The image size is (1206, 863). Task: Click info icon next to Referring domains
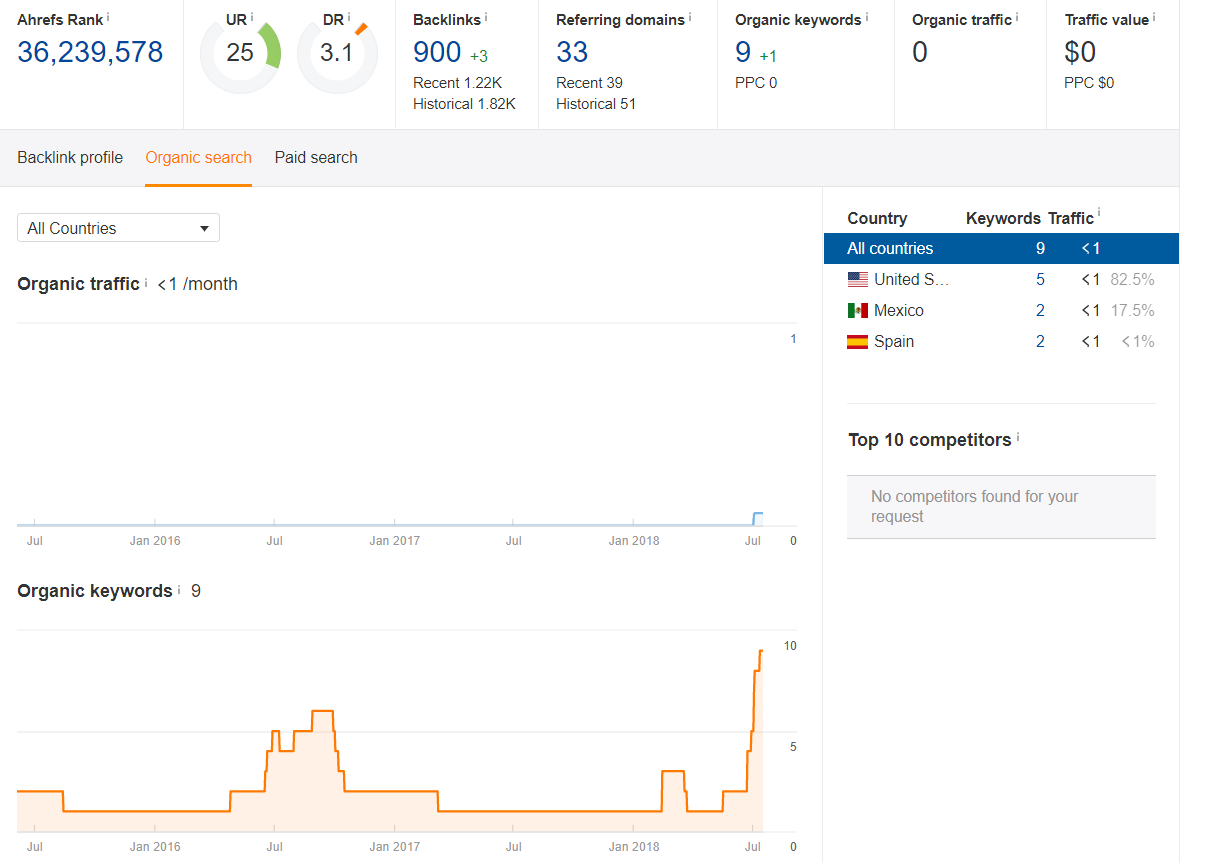pyautogui.click(x=690, y=17)
